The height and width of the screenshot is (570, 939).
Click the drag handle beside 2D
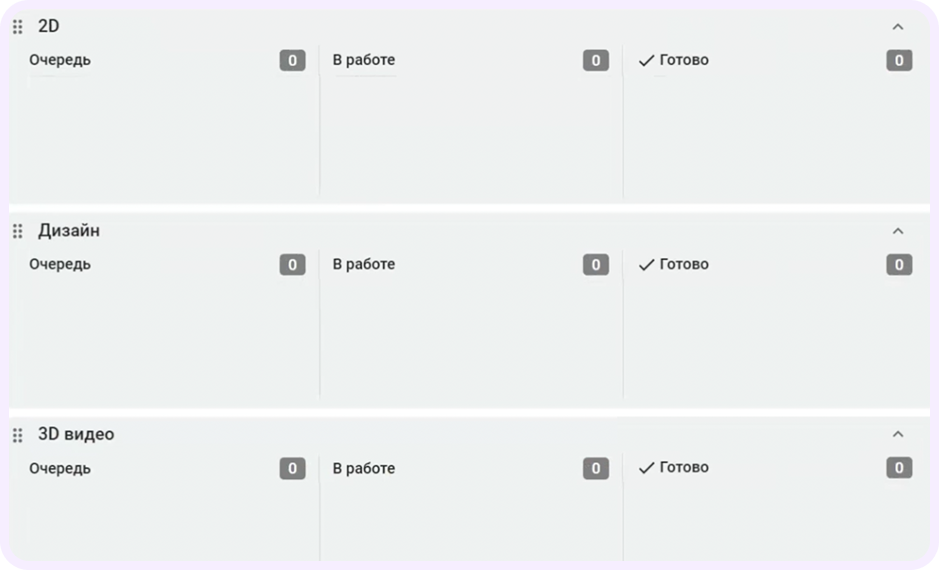pos(17,27)
